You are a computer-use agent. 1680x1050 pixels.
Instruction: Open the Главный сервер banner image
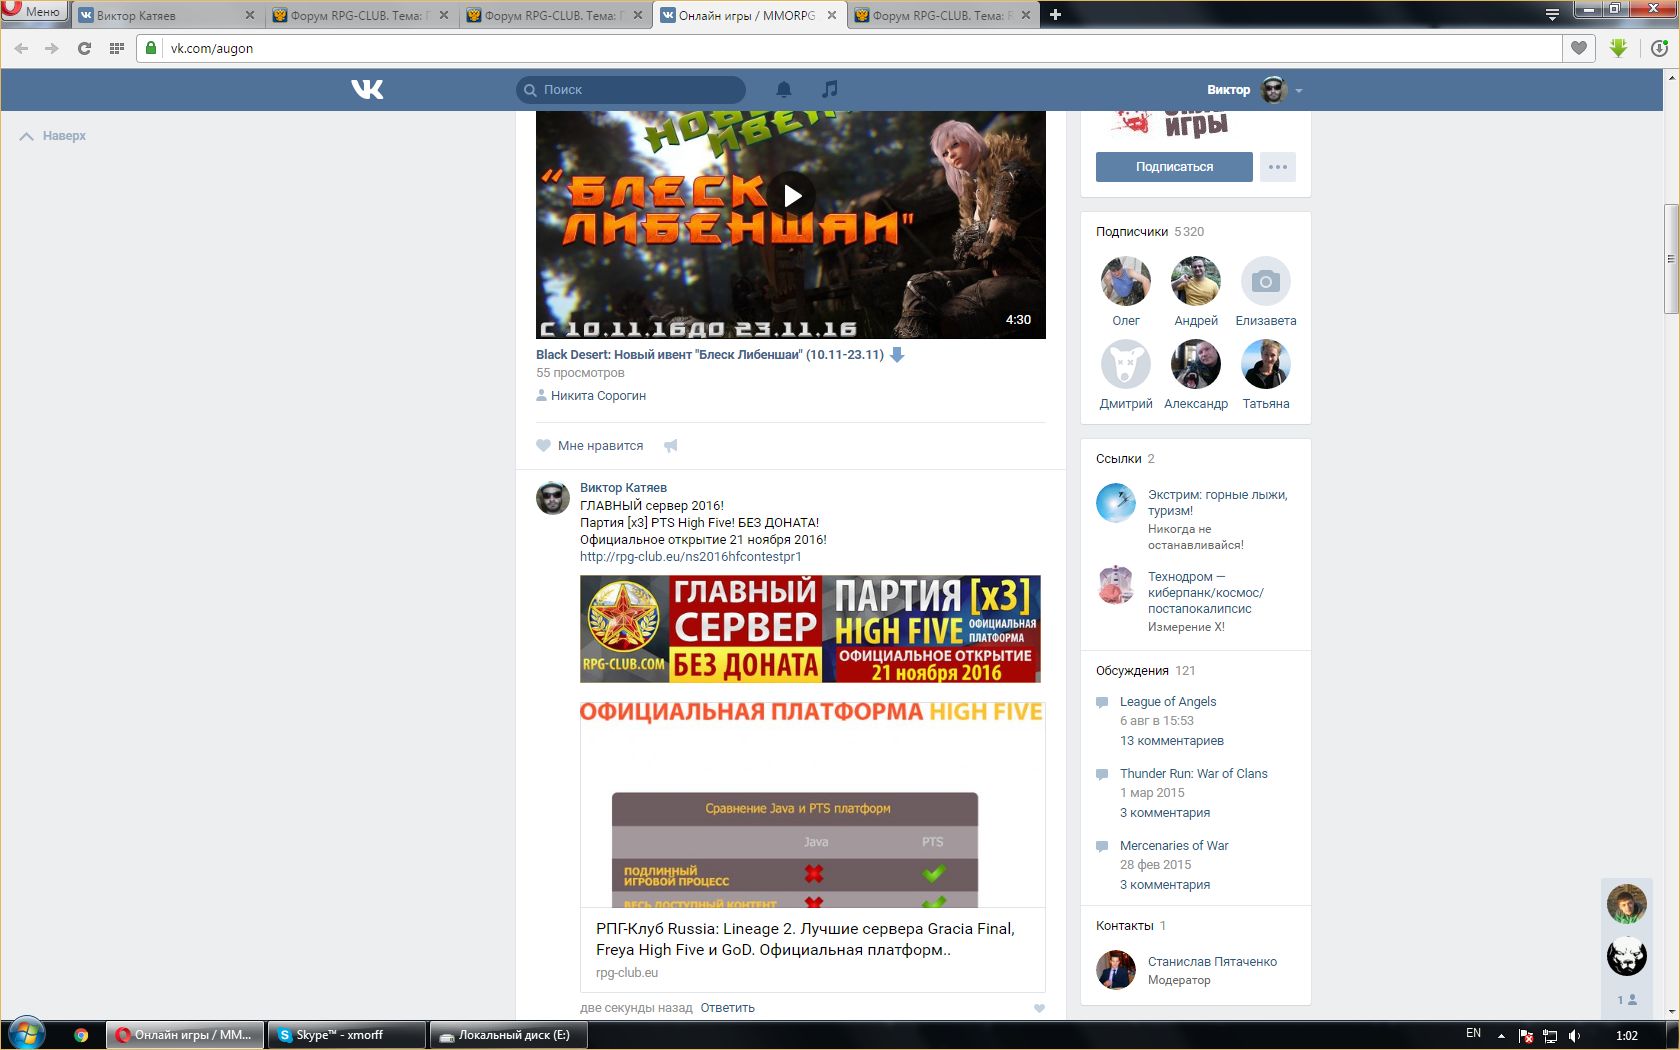point(810,629)
